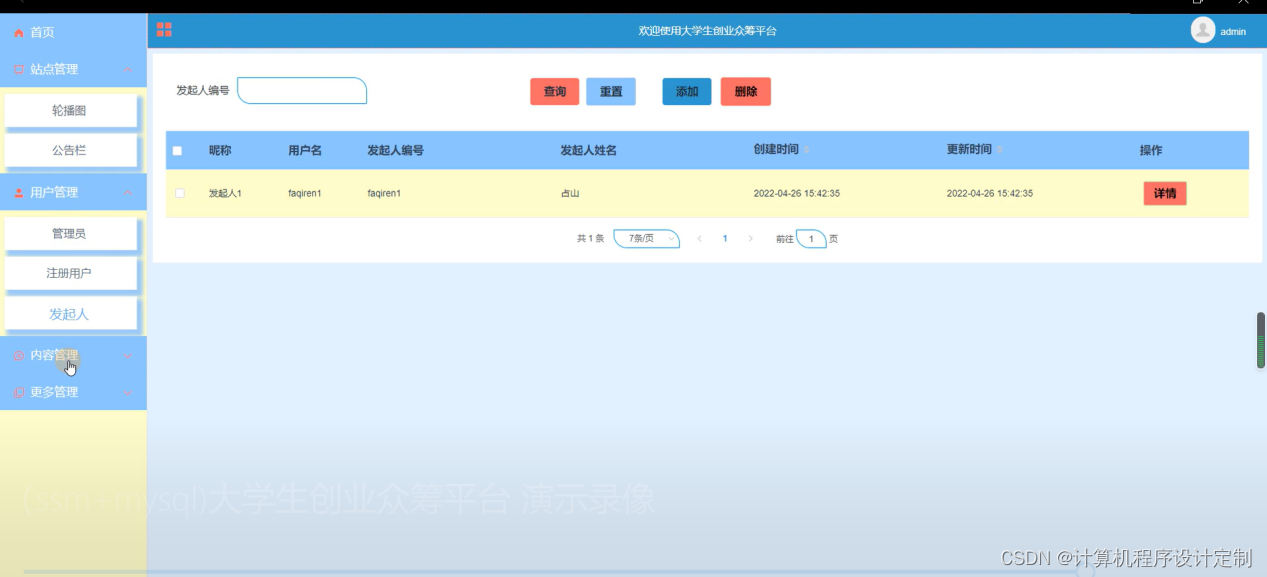Expand the 内容管理 chevron
This screenshot has height=577, width=1267.
coord(127,355)
